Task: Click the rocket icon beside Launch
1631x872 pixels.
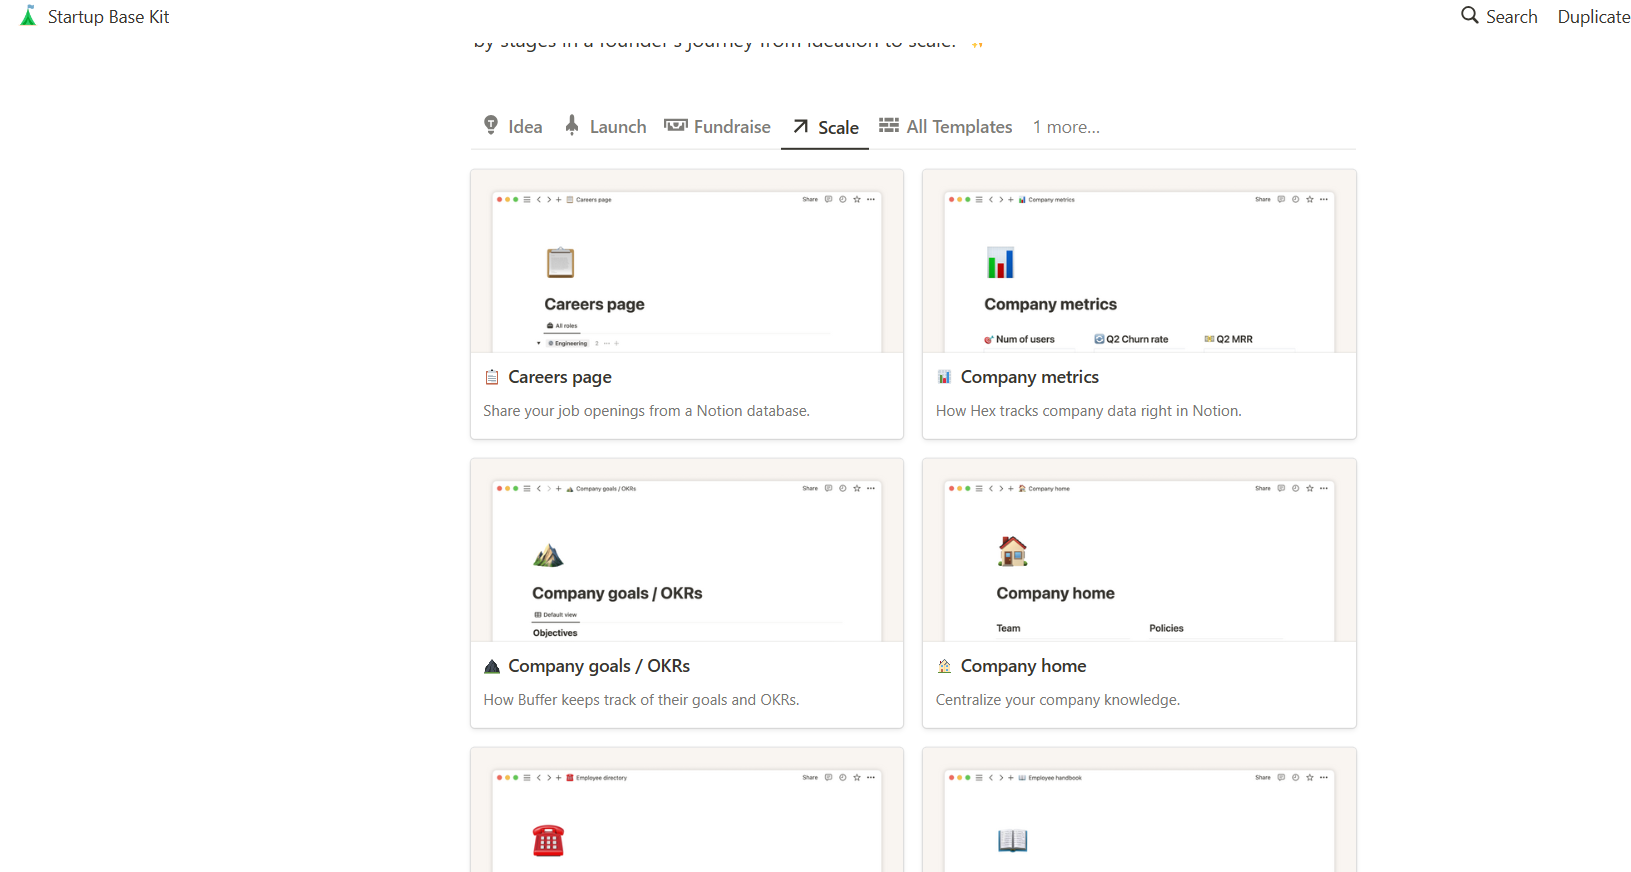Action: coord(572,125)
